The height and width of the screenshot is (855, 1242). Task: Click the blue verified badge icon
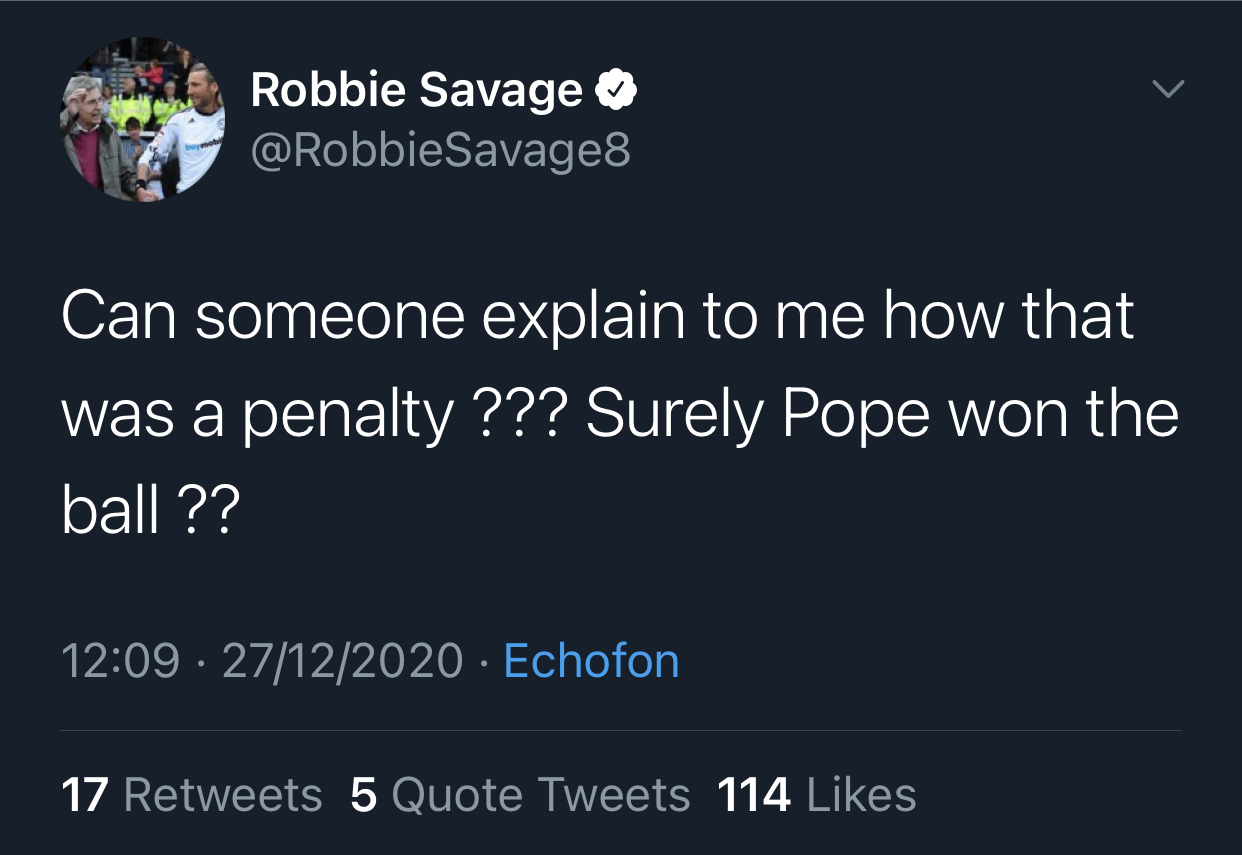click(x=617, y=90)
